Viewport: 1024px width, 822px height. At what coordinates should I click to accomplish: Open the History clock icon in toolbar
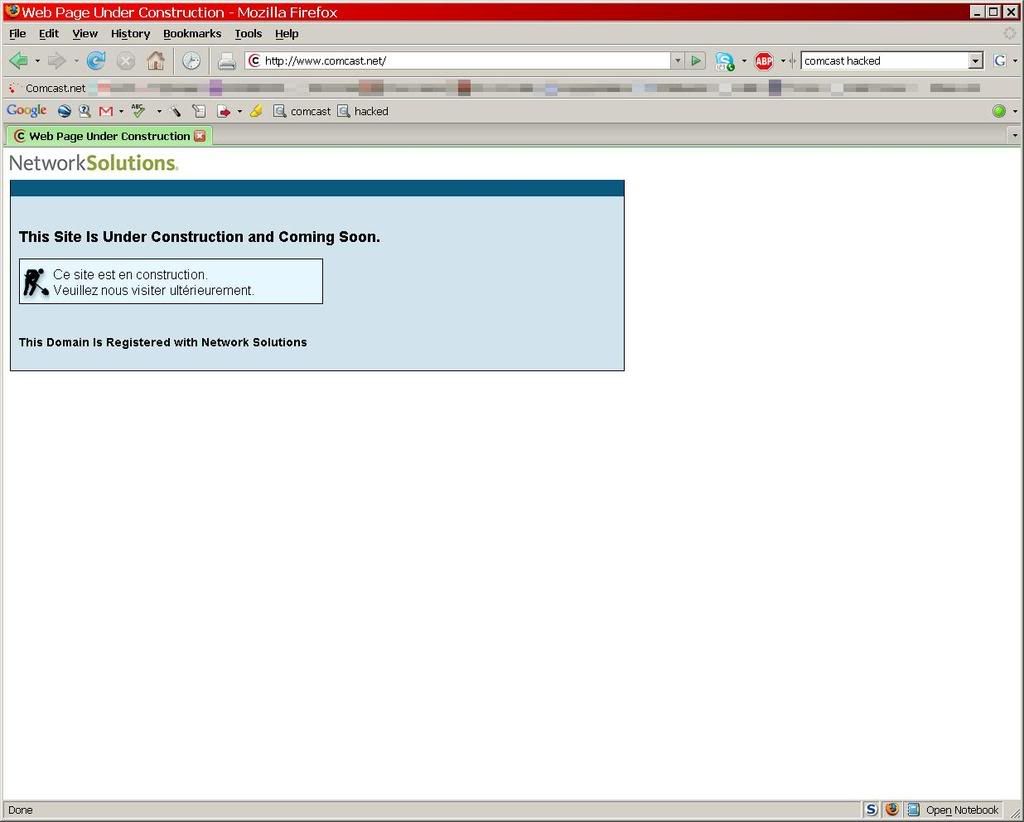click(x=191, y=61)
